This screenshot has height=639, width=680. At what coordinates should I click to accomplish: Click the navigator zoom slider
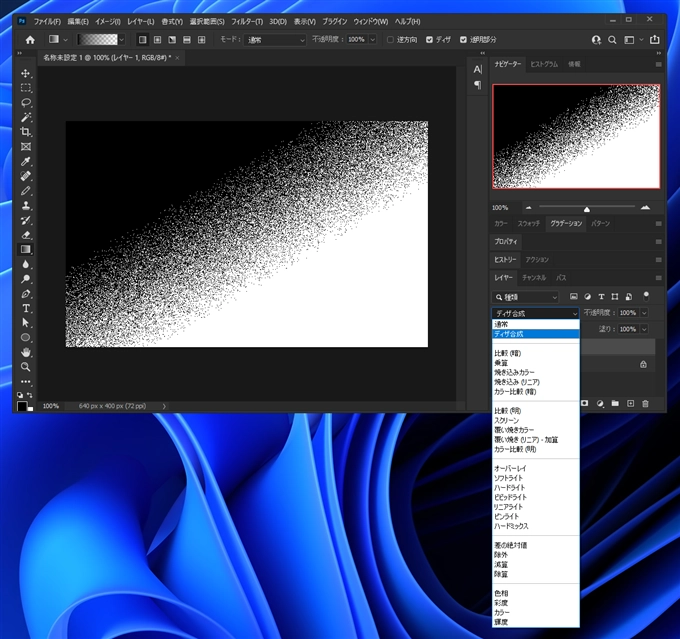586,207
